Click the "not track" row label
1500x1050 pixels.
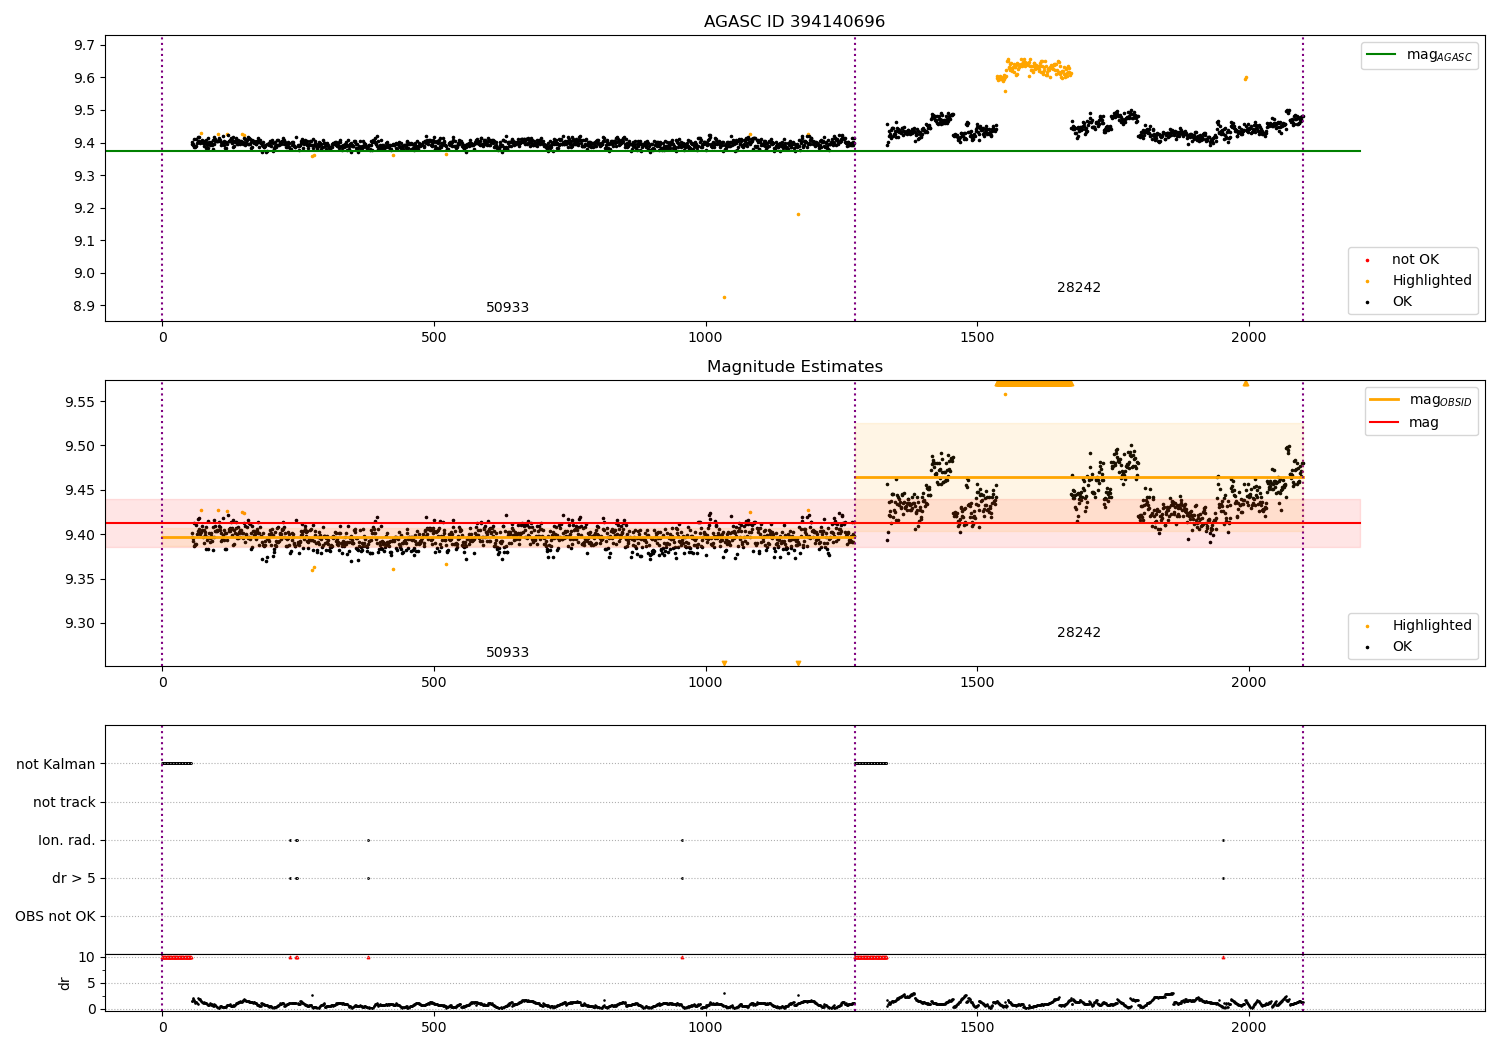64,803
